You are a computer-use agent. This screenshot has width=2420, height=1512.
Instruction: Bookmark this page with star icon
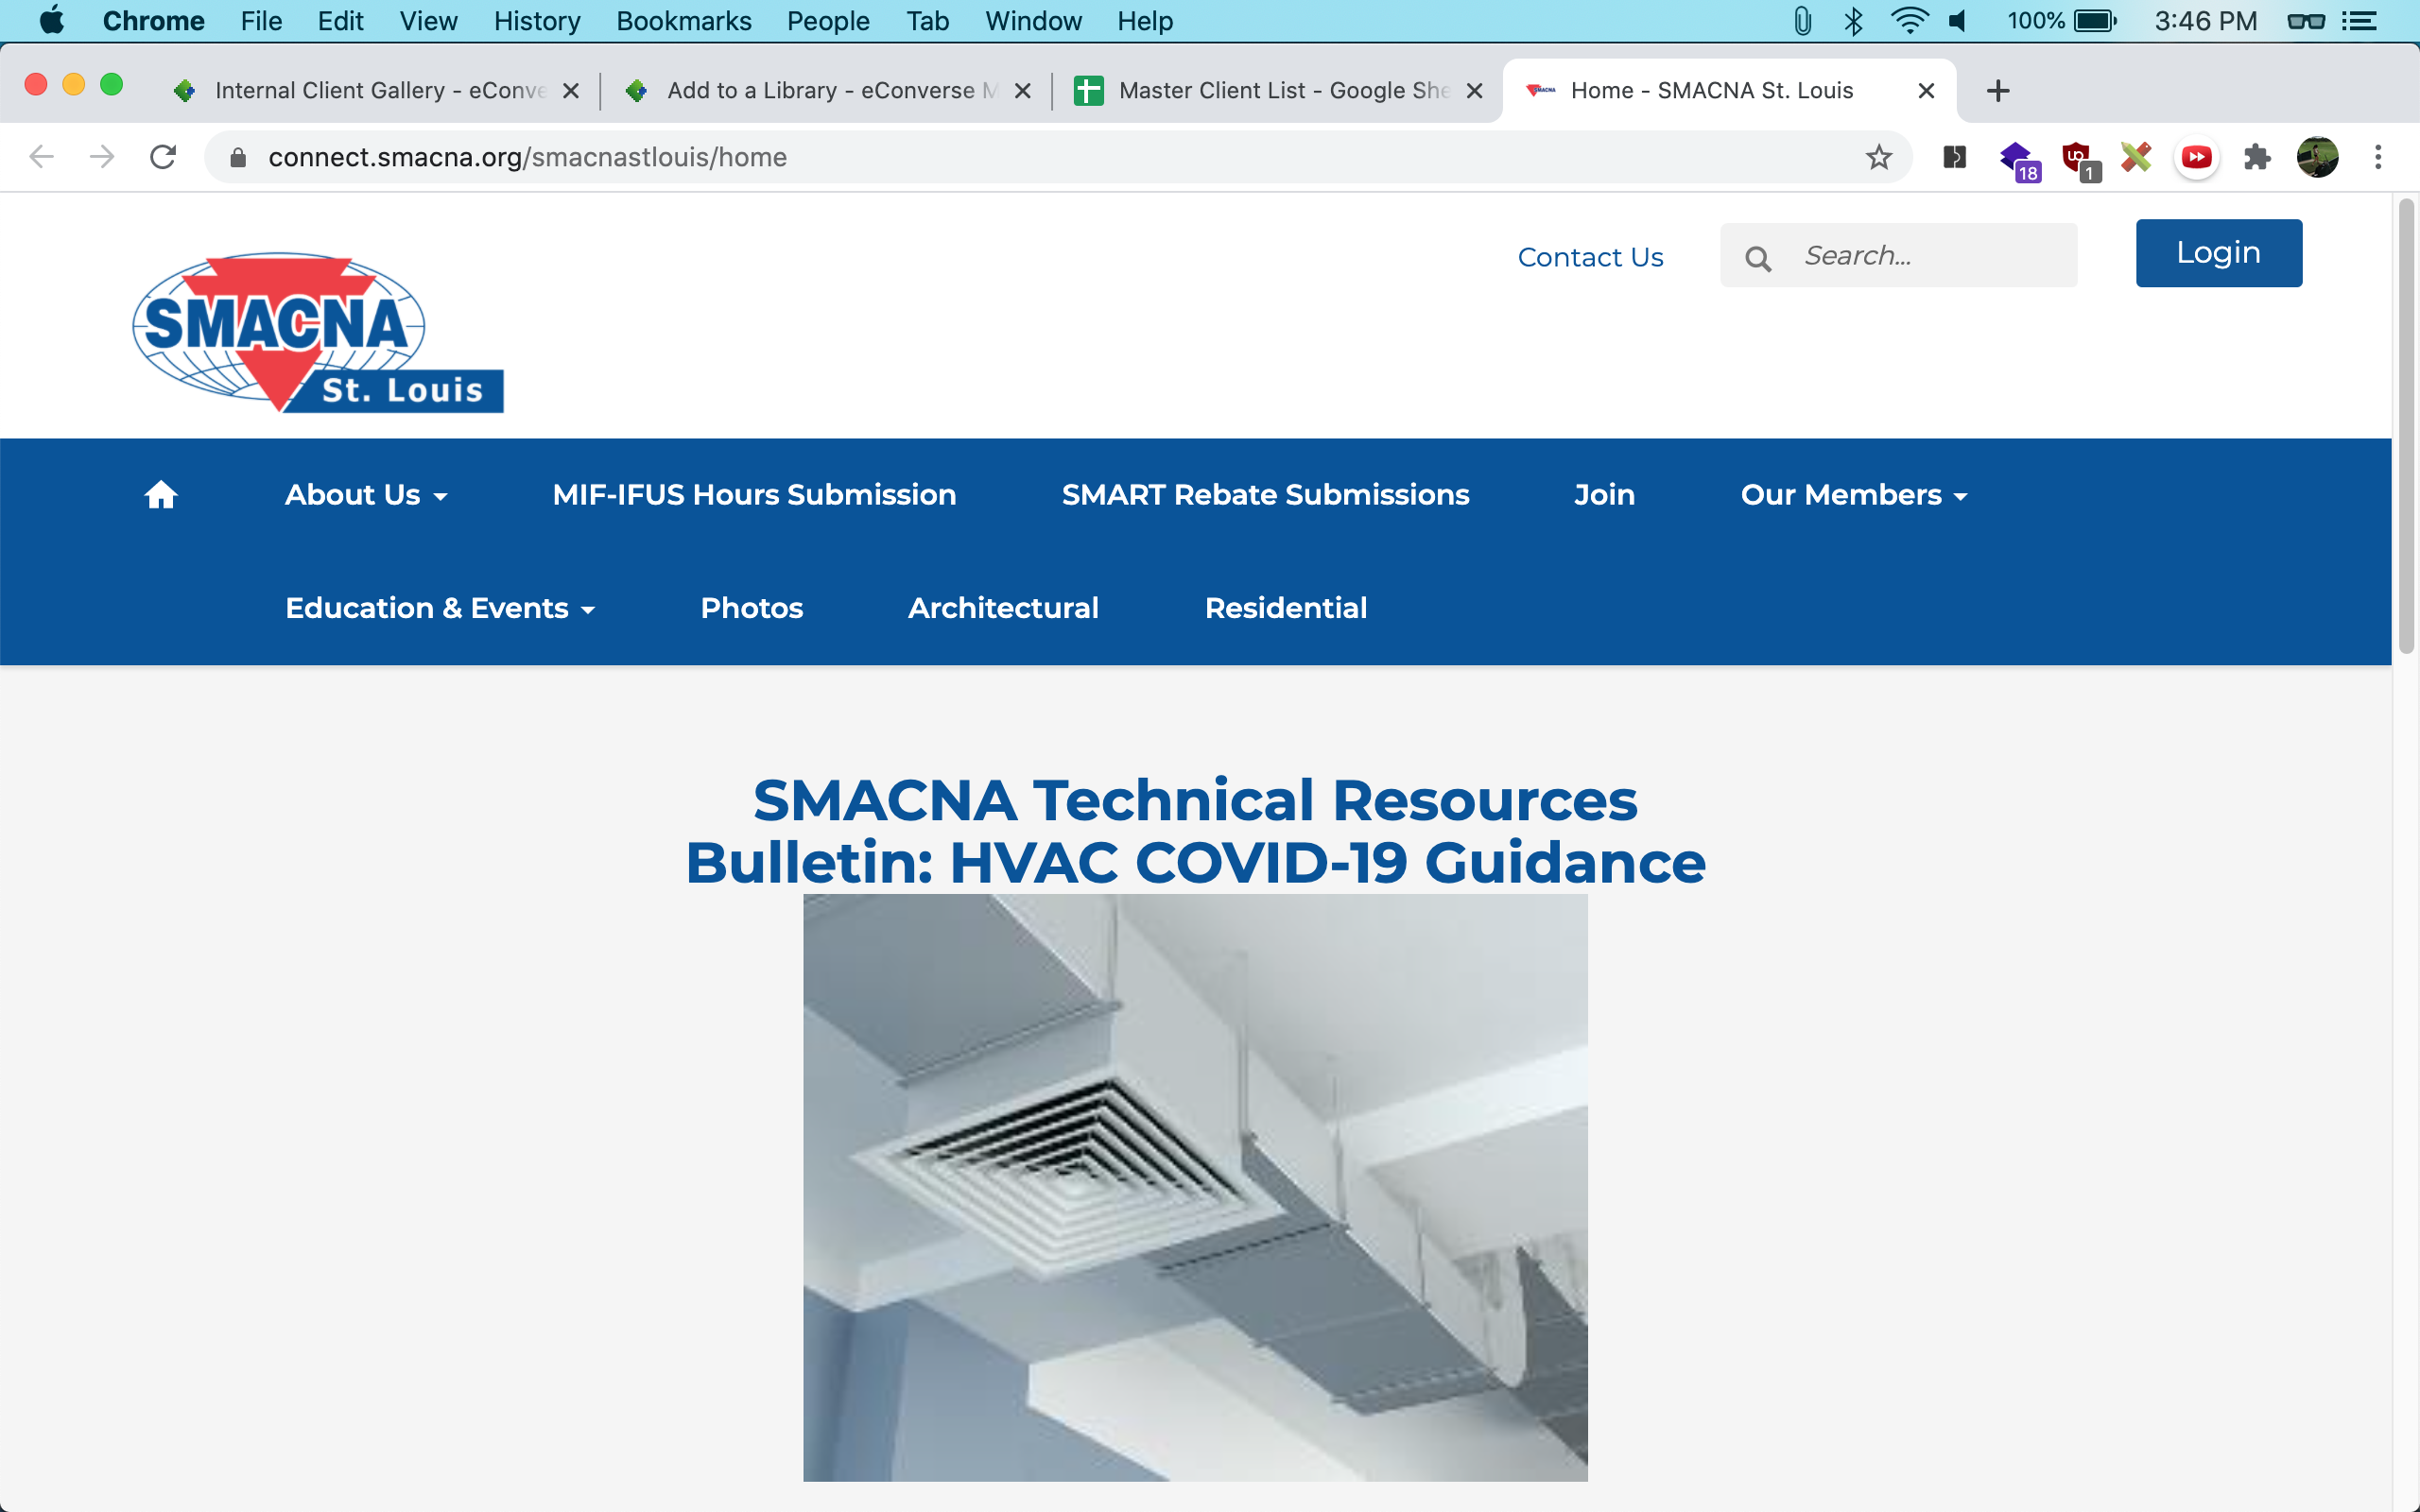[x=1878, y=157]
